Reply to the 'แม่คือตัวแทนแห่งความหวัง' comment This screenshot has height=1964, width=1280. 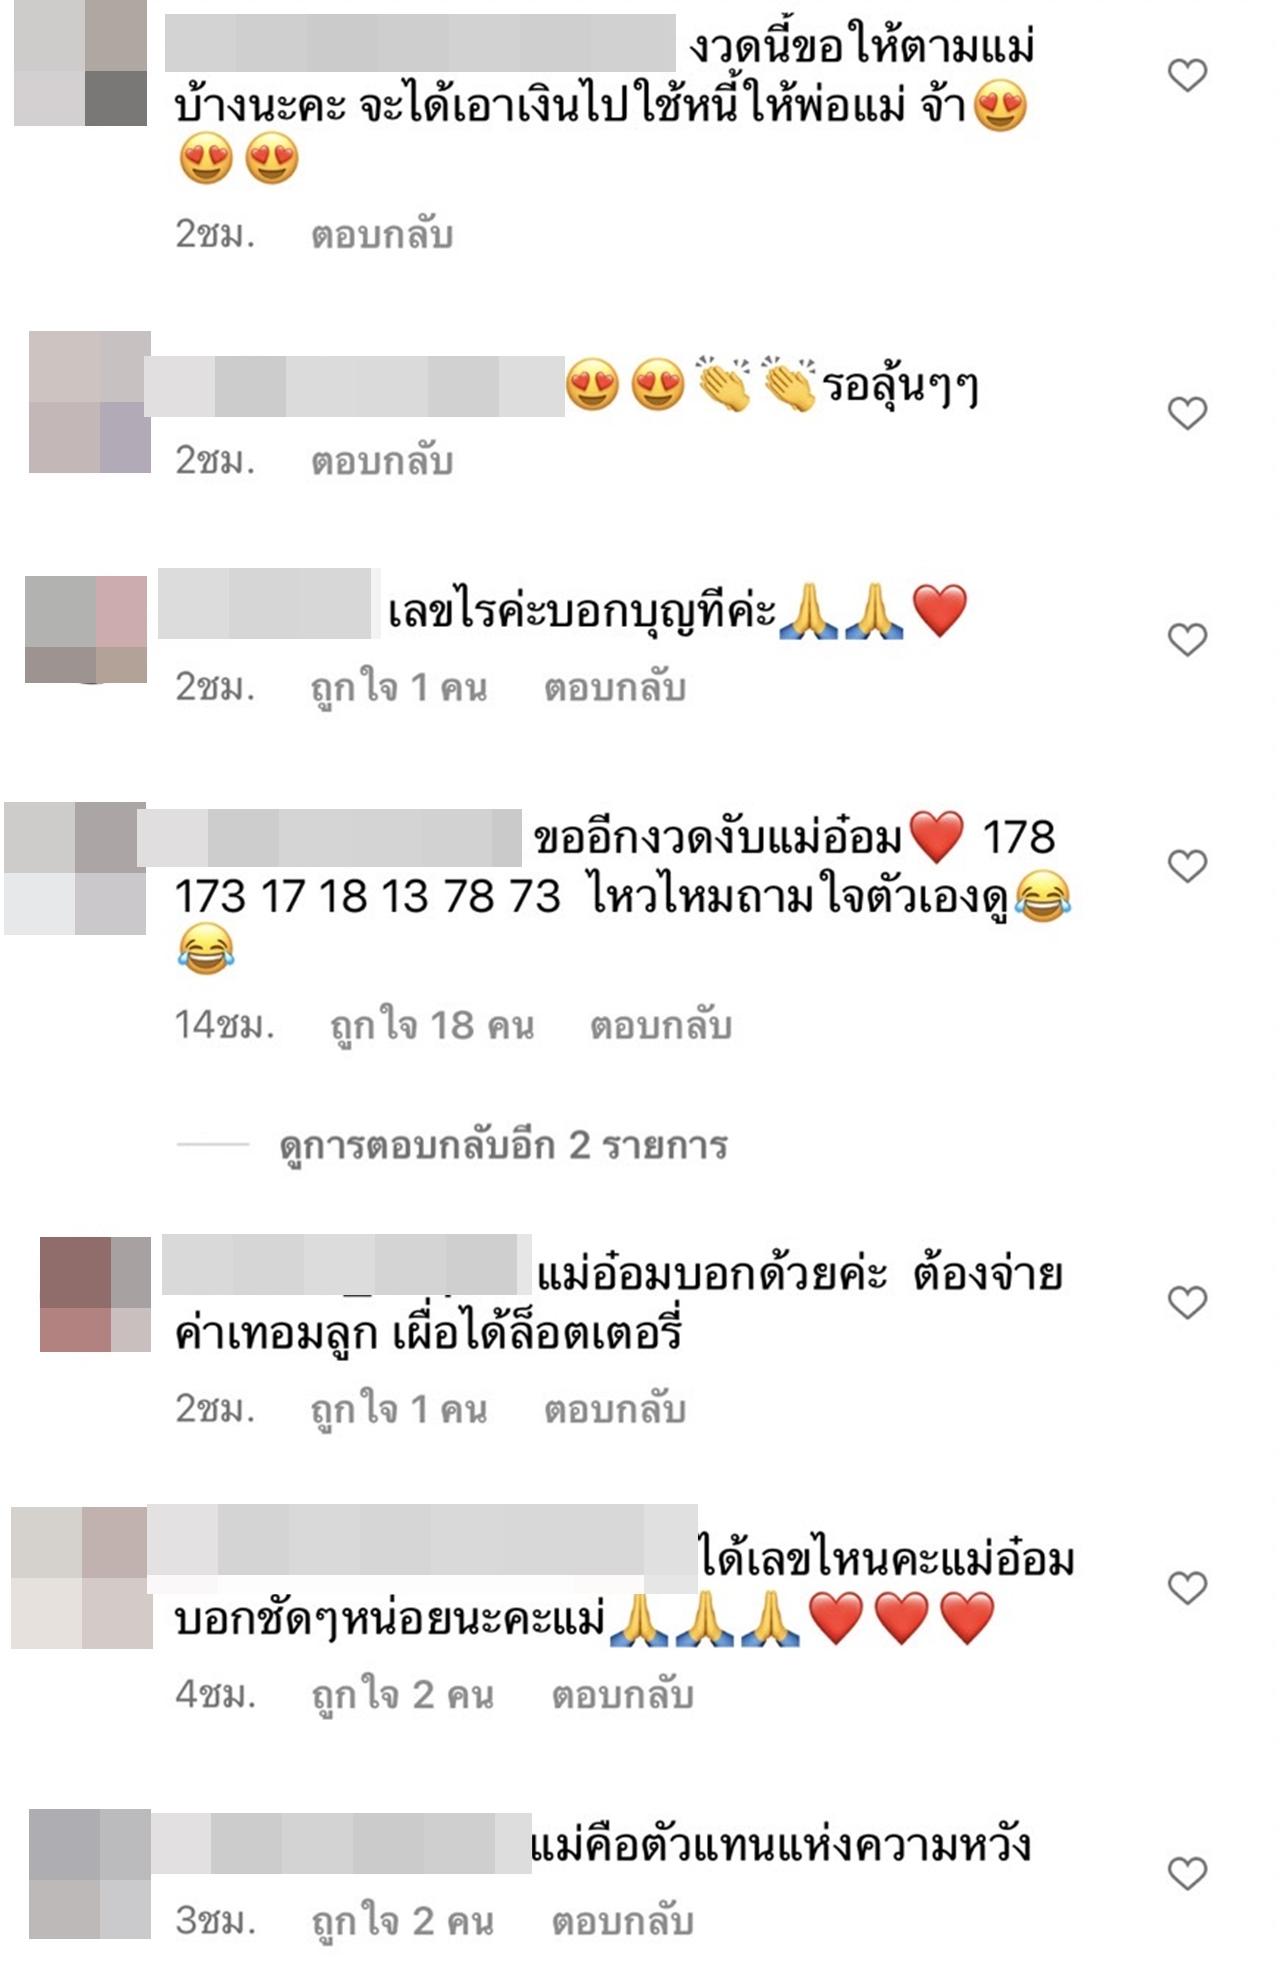coord(622,1921)
